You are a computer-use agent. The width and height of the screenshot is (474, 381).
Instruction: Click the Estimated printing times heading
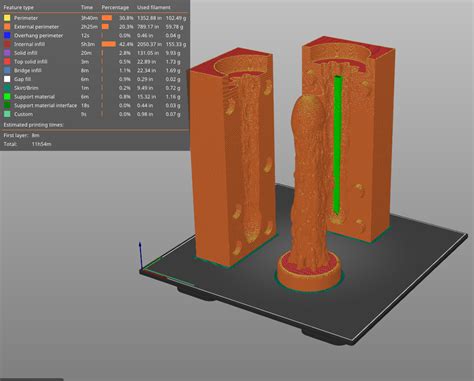pos(34,125)
